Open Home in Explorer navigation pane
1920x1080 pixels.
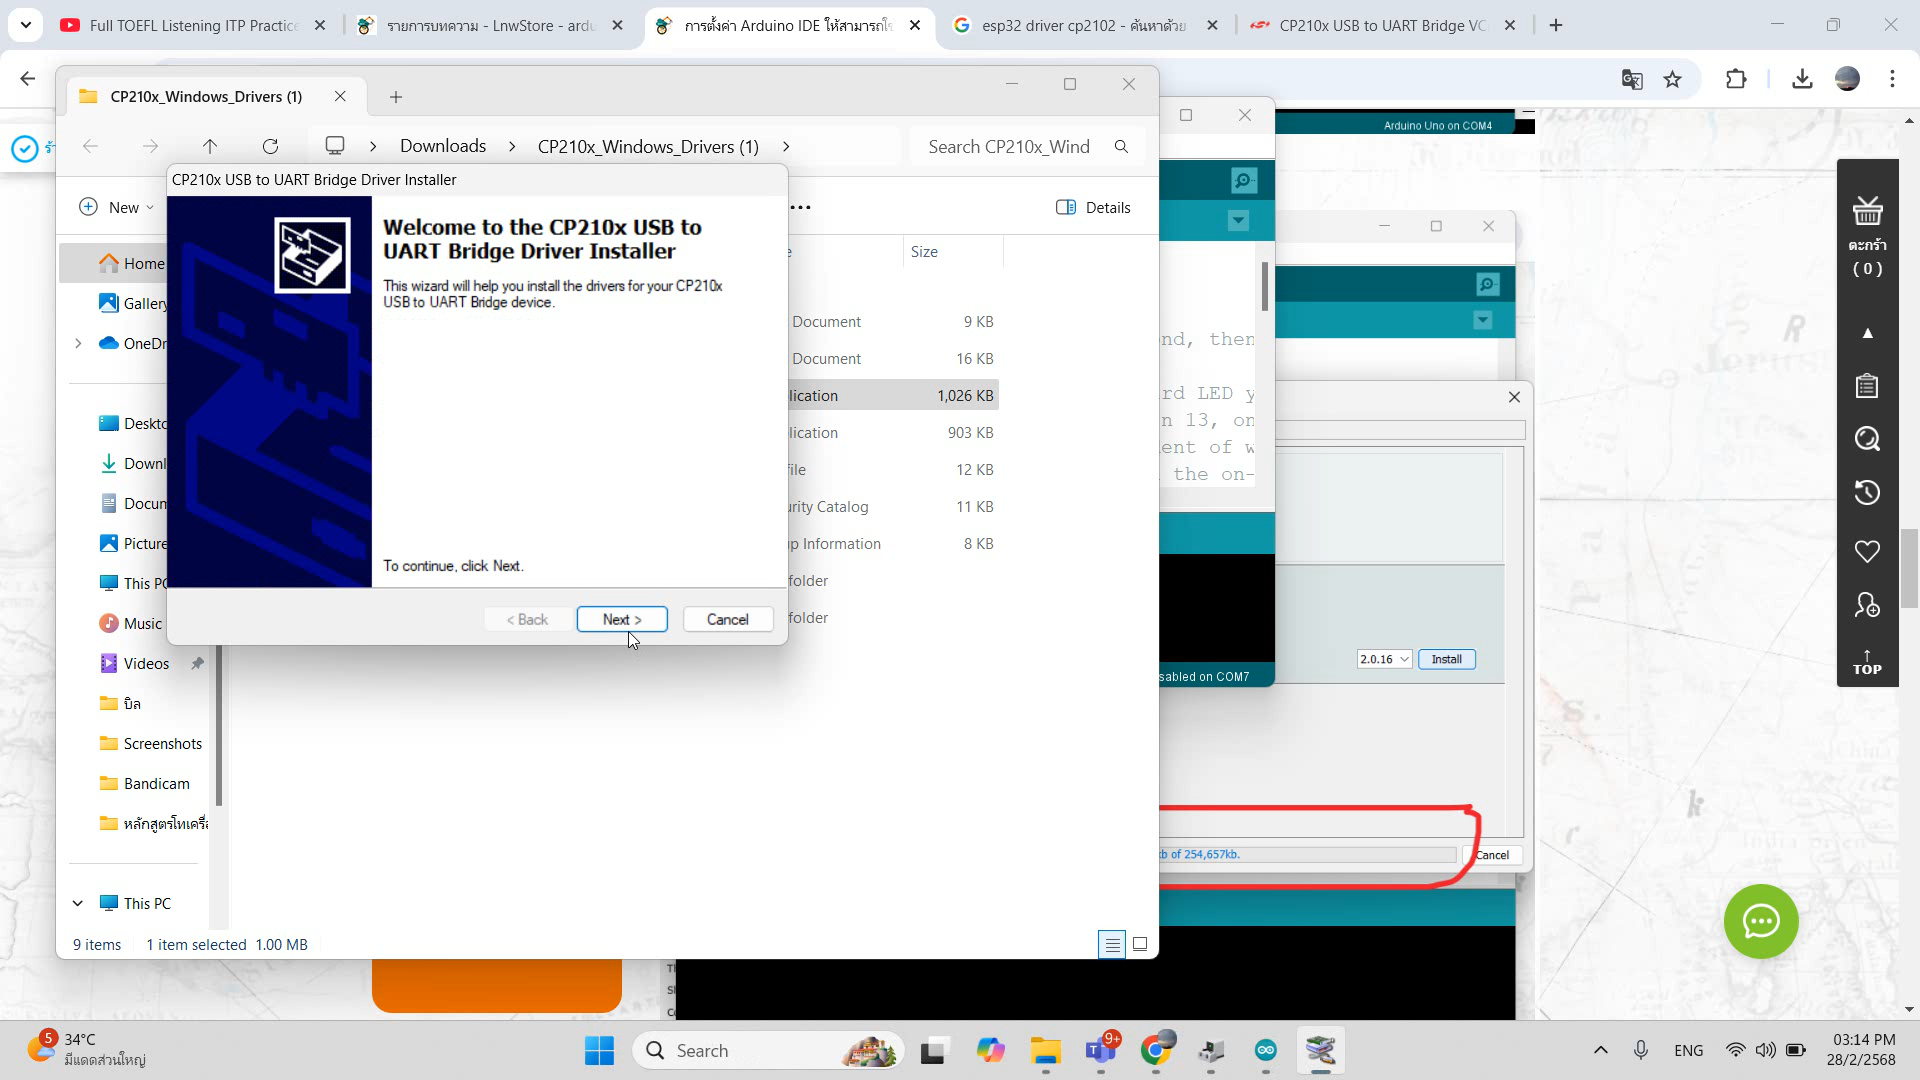click(132, 263)
